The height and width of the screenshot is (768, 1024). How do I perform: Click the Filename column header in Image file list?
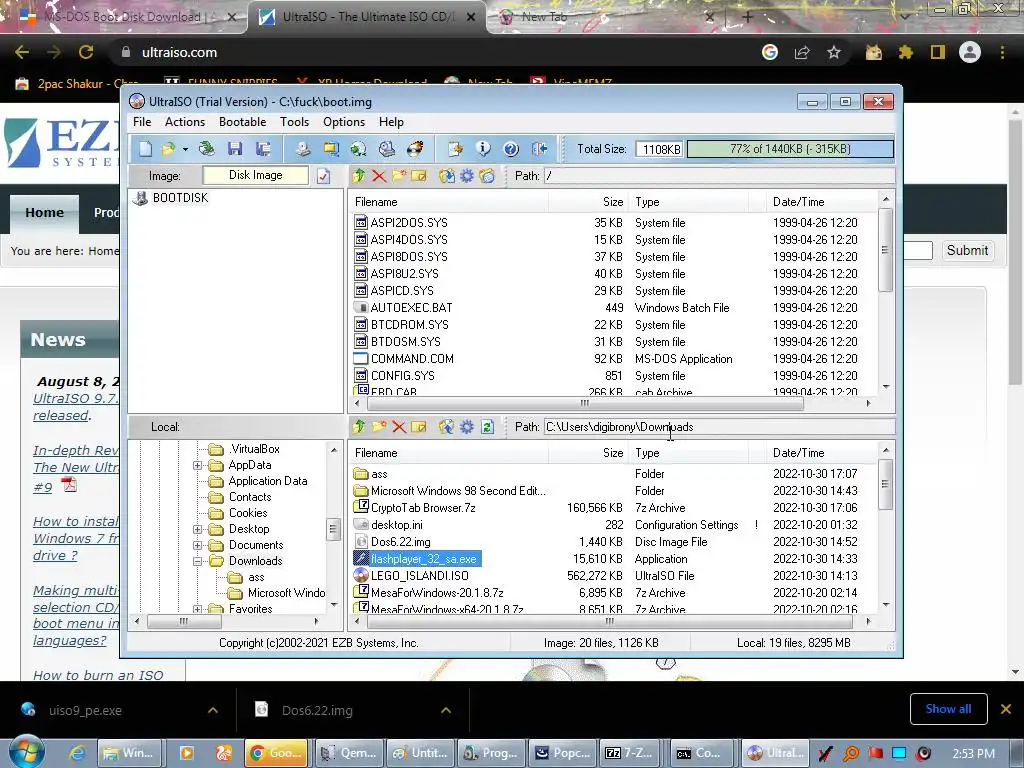(x=448, y=202)
